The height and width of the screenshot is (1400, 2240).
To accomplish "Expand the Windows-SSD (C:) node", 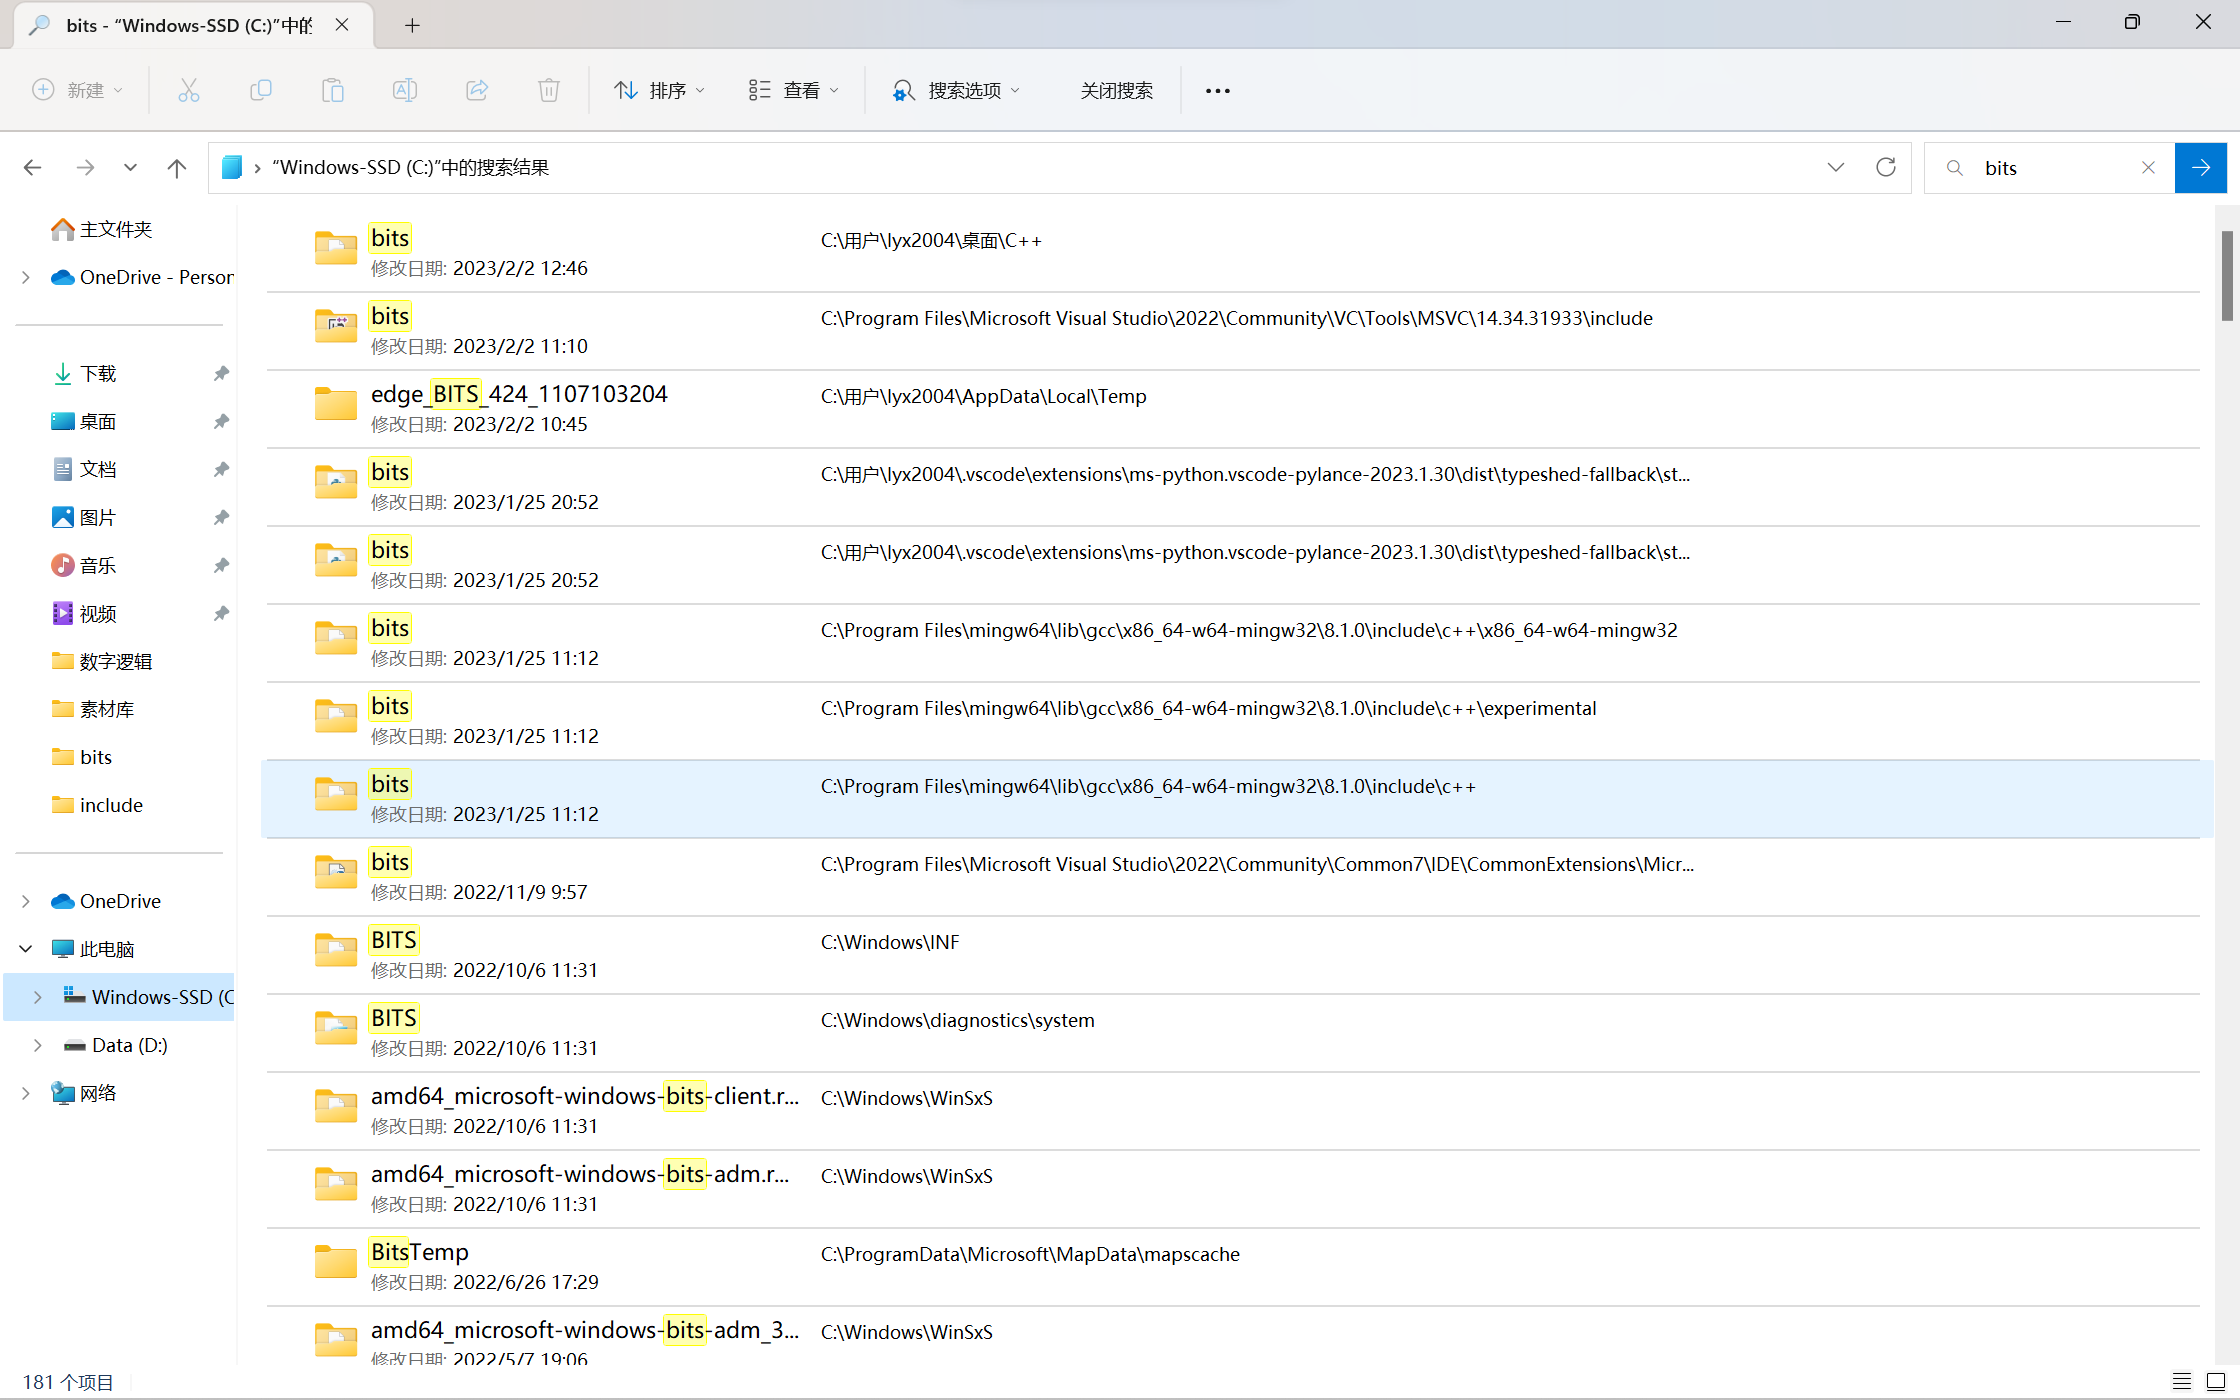I will [38, 997].
